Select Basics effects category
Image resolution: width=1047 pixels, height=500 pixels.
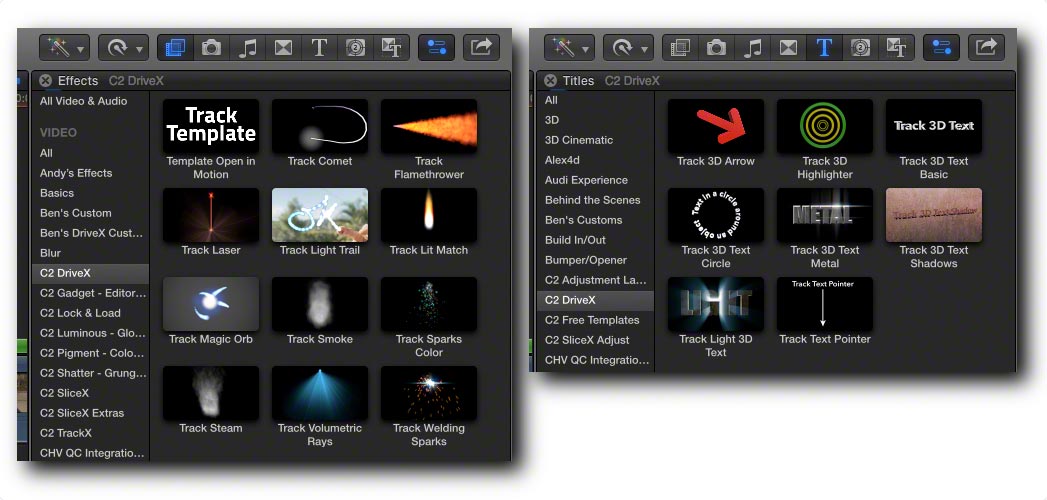coord(57,193)
